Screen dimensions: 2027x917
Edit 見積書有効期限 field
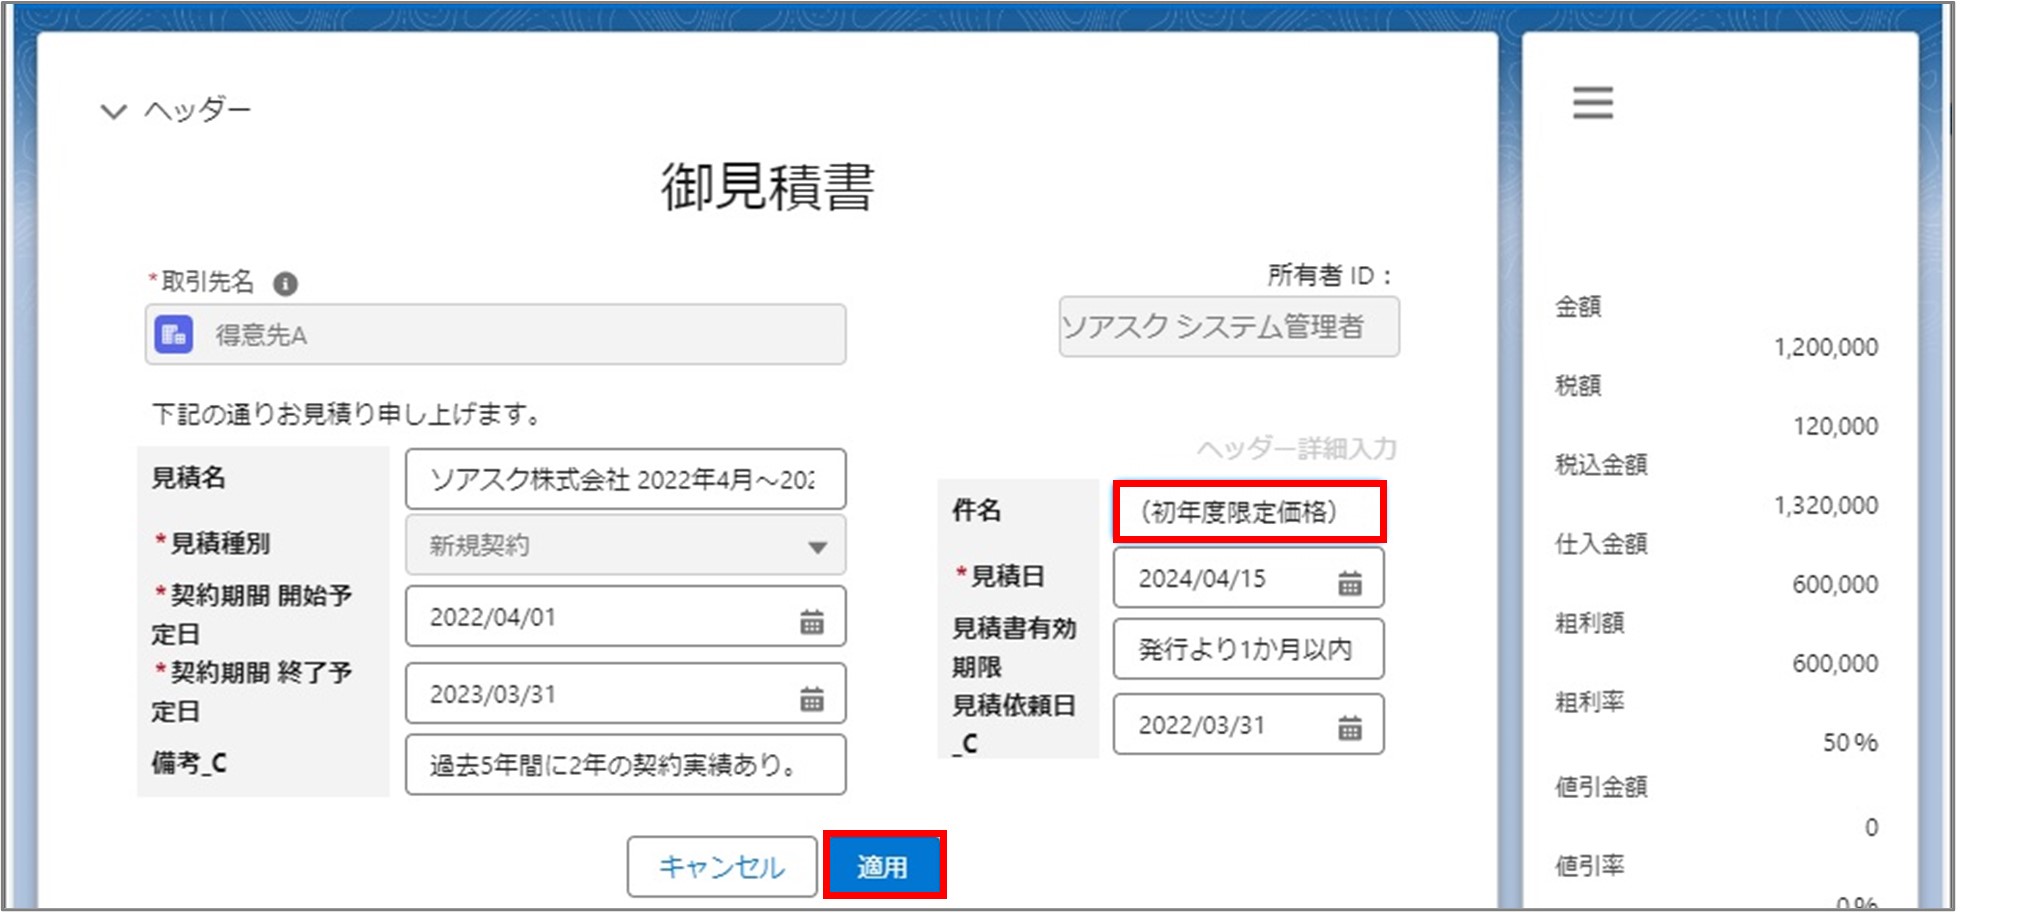point(1248,649)
